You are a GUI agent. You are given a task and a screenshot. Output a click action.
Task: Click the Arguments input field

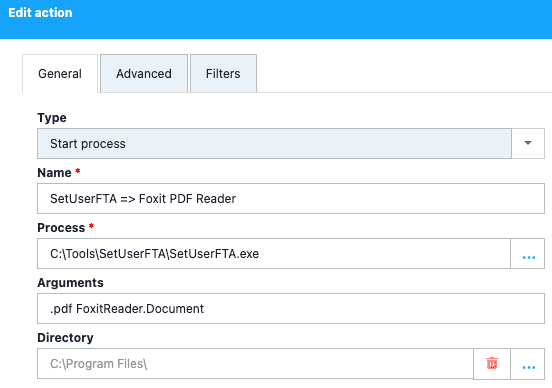[291, 308]
